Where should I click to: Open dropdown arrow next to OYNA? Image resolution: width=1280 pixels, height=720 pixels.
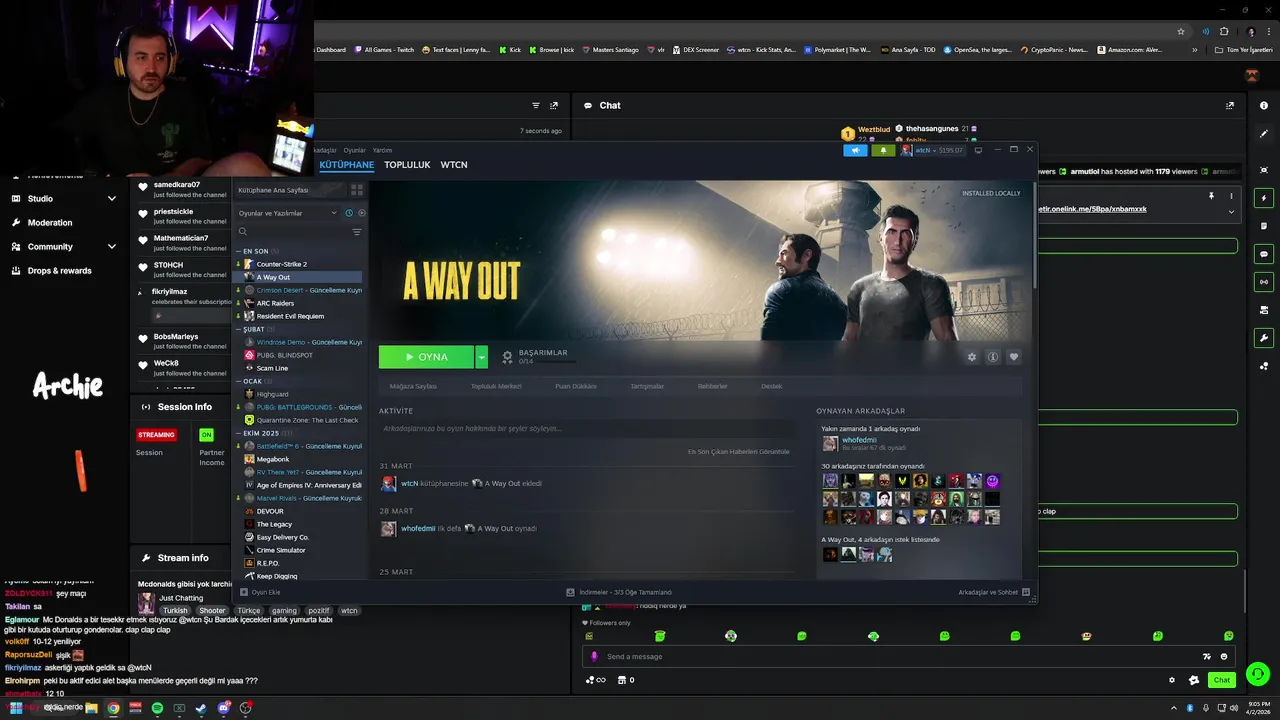pos(481,357)
